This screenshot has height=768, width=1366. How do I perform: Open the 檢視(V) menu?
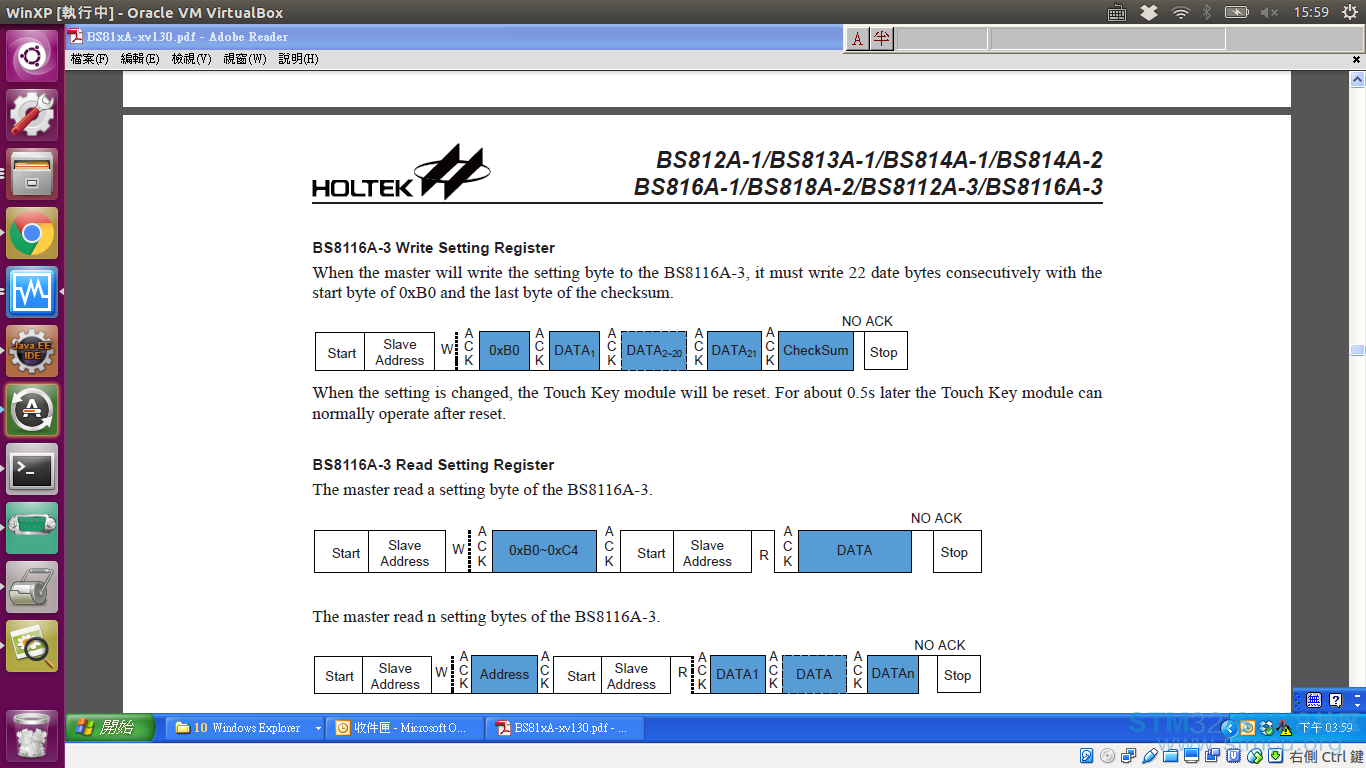192,60
